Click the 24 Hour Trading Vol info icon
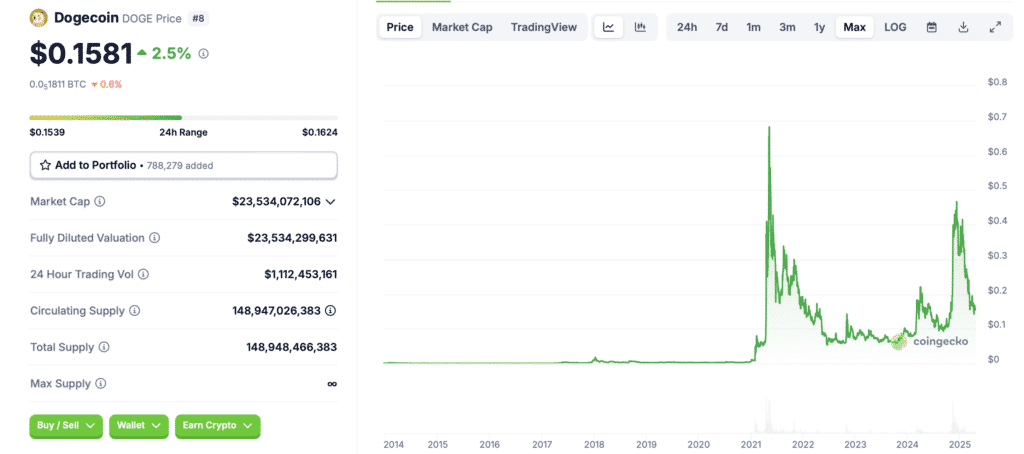 click(x=144, y=274)
